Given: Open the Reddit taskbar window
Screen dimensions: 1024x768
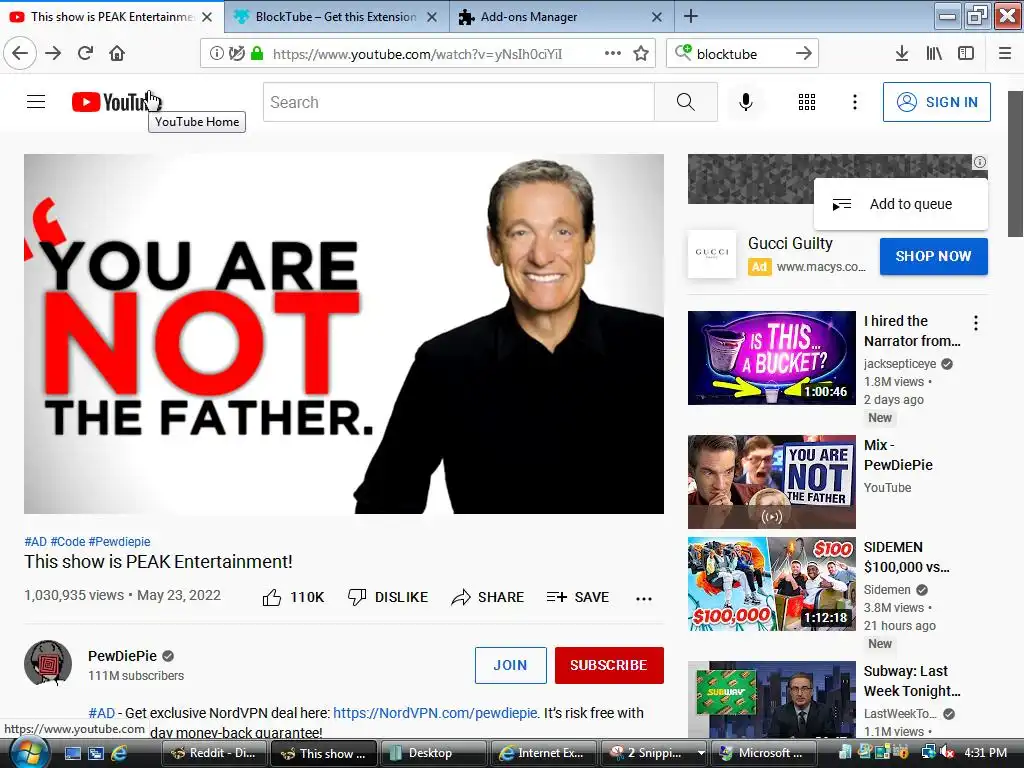Looking at the screenshot, I should click(213, 753).
